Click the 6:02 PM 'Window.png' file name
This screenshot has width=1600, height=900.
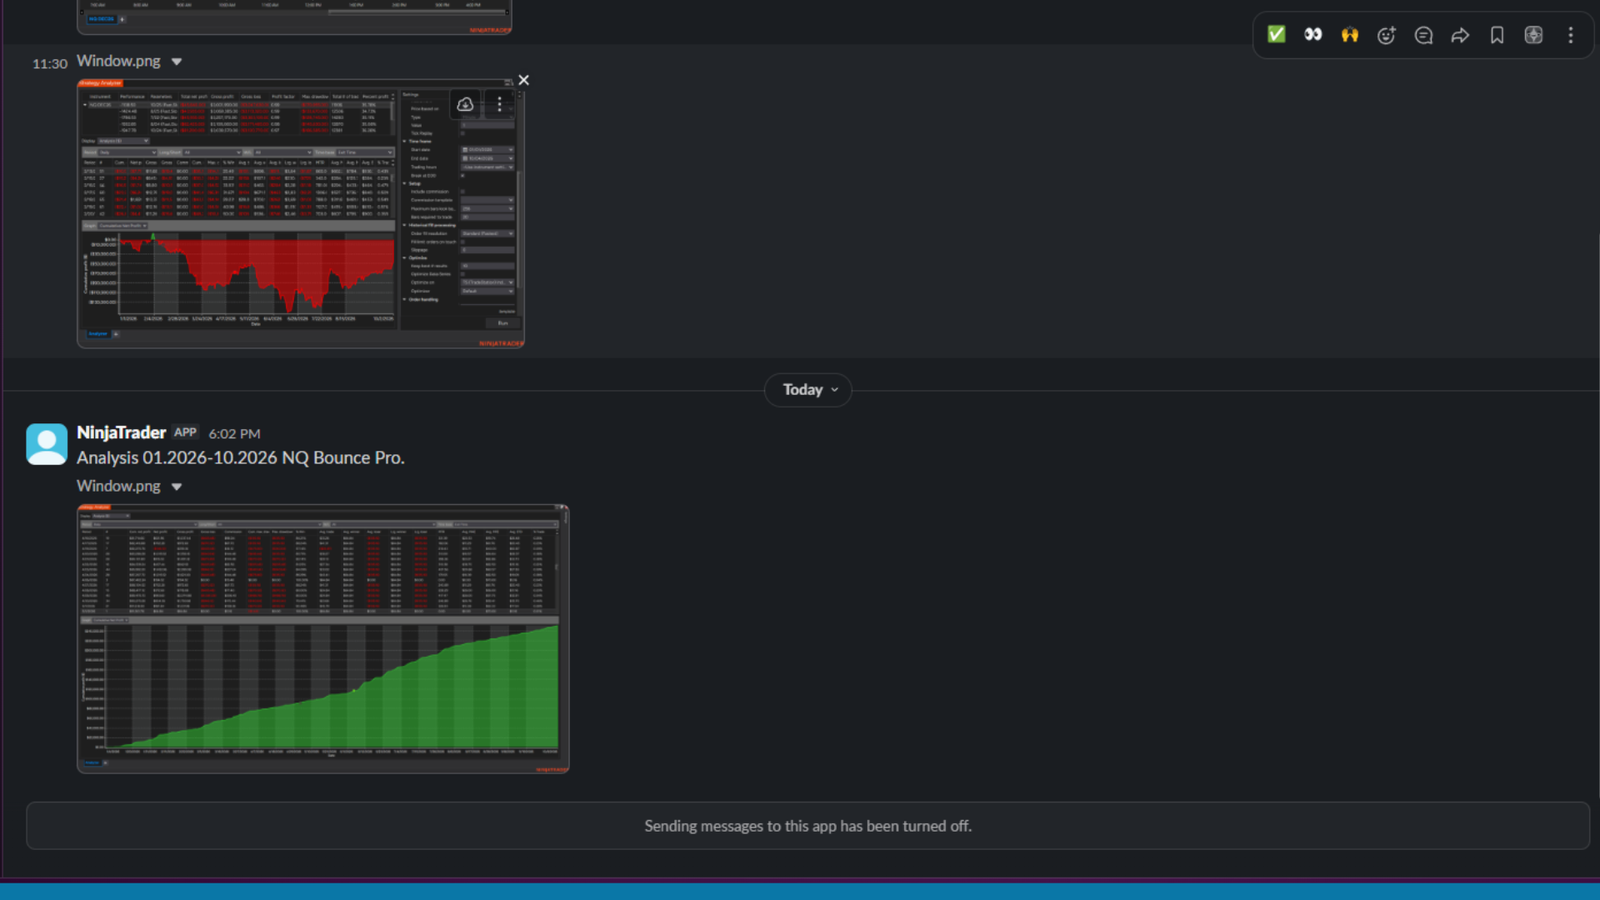click(118, 486)
